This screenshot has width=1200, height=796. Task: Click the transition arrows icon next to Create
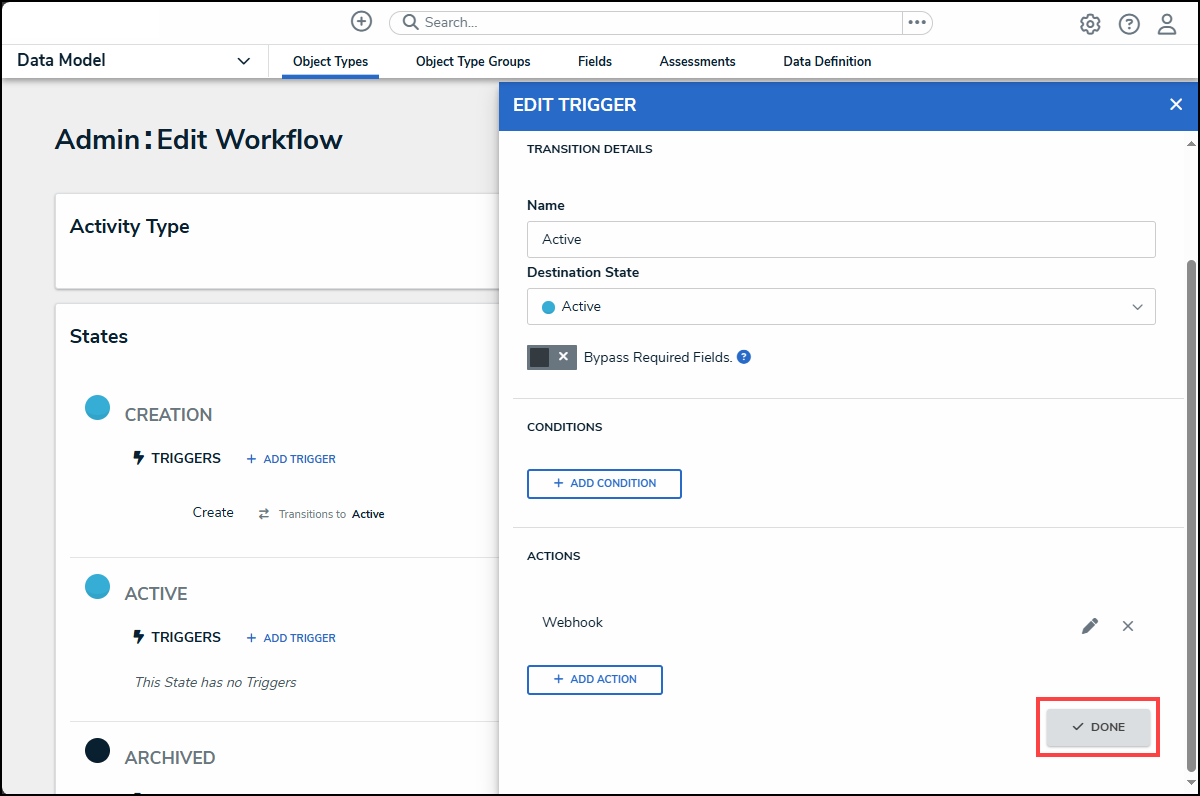[x=264, y=514]
